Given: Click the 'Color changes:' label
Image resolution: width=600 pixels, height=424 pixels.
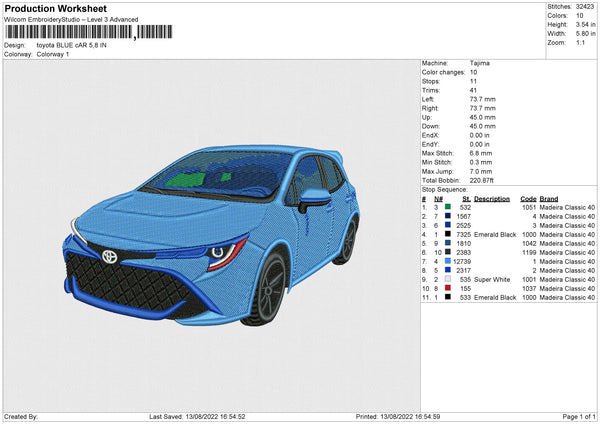Looking at the screenshot, I should coord(443,72).
